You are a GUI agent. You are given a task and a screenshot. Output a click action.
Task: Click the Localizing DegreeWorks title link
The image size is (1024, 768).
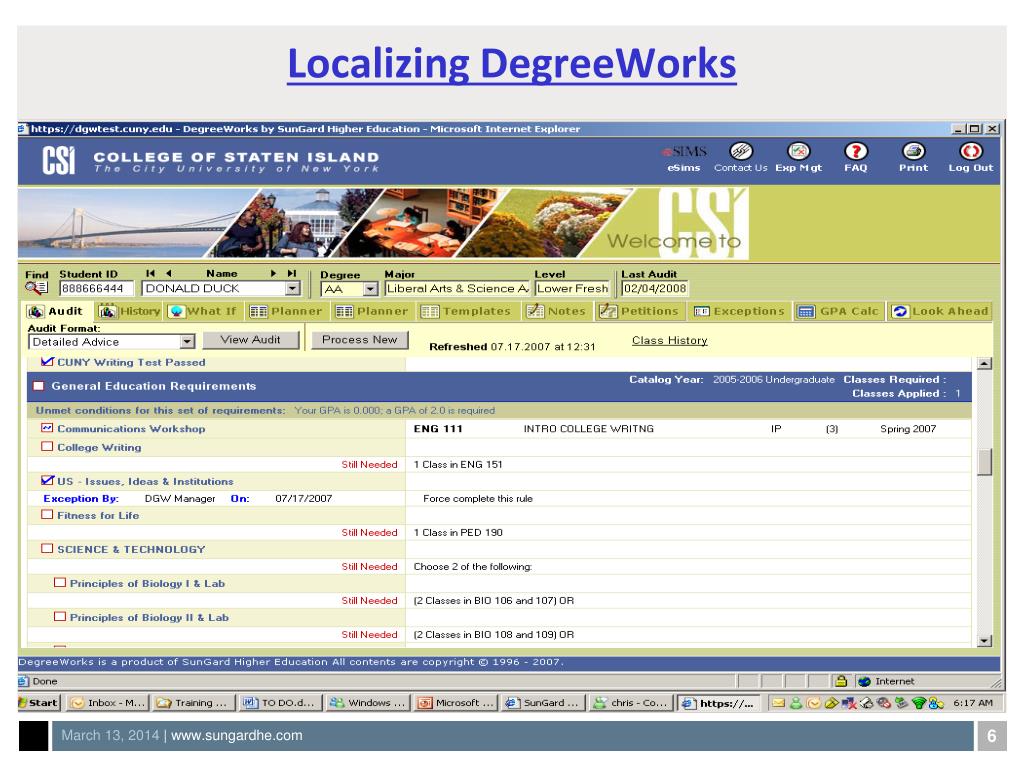pyautogui.click(x=512, y=64)
